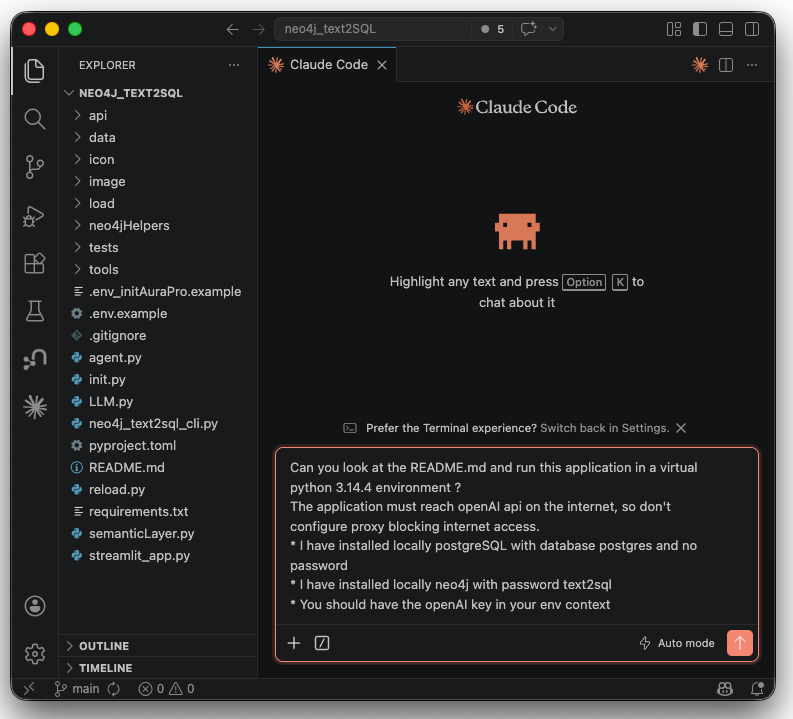Image resolution: width=793 pixels, height=719 pixels.
Task: Open reload.py file
Action: (158, 489)
